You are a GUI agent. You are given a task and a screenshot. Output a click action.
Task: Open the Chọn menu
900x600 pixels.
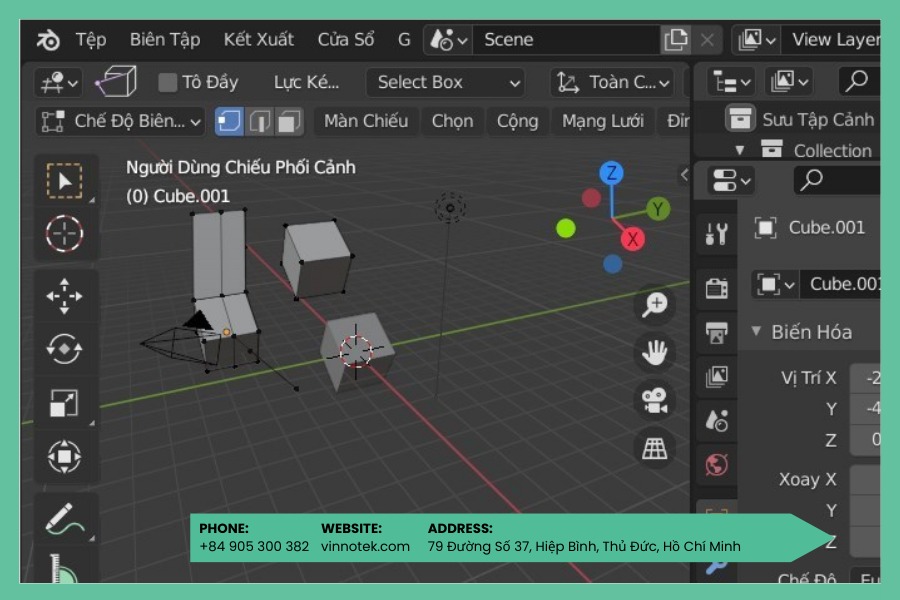[452, 121]
